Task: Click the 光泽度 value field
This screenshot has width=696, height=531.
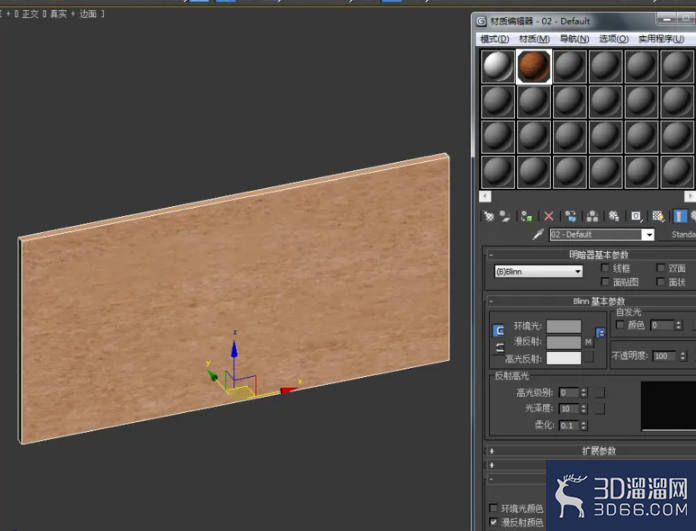Action: 569,408
